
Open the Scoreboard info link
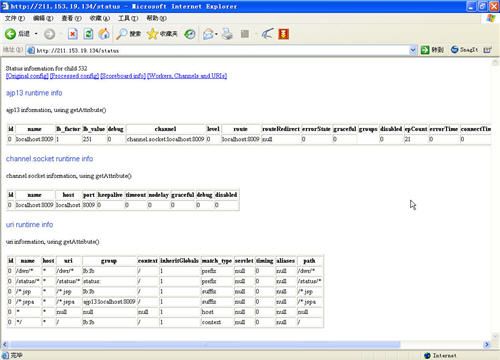pos(123,76)
